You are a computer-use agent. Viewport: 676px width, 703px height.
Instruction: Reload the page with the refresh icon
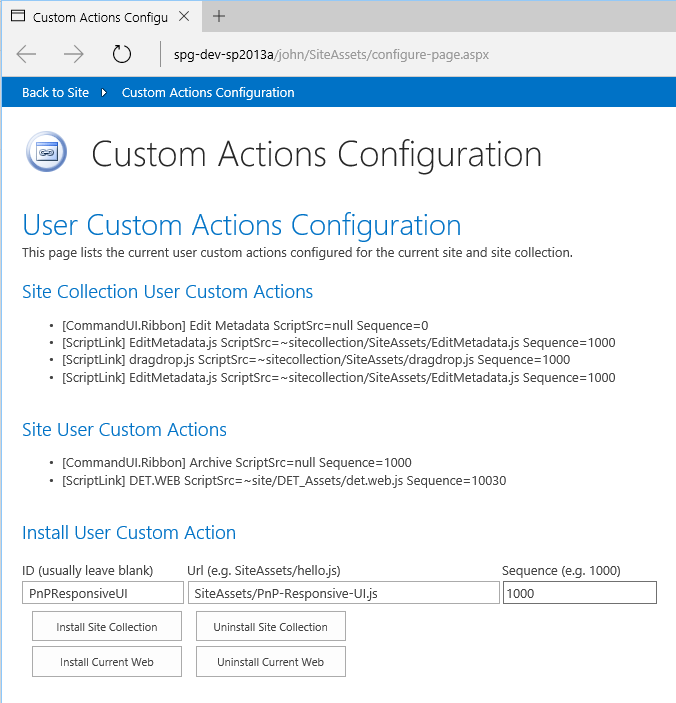coord(122,54)
